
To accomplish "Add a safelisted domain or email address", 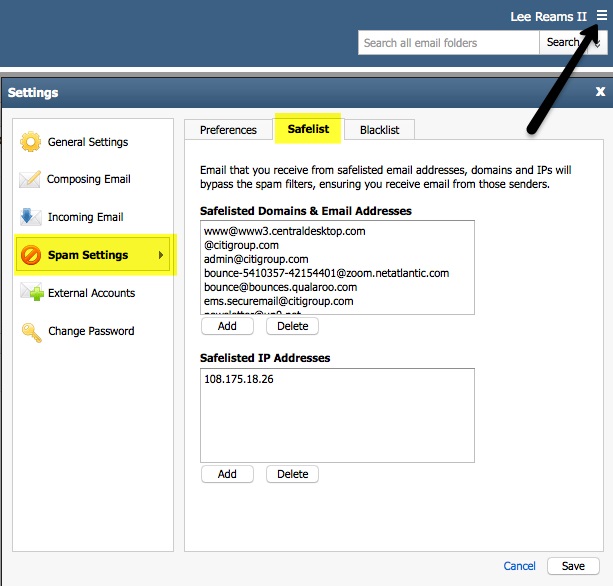I will [227, 326].
